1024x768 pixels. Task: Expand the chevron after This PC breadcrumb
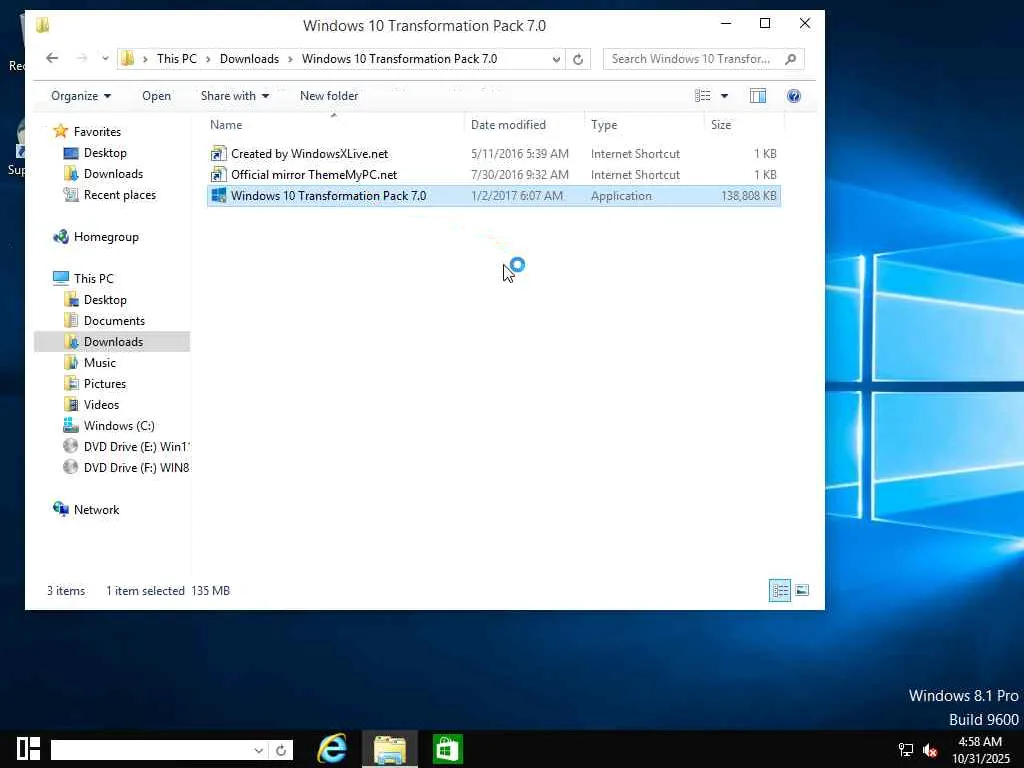click(x=208, y=59)
